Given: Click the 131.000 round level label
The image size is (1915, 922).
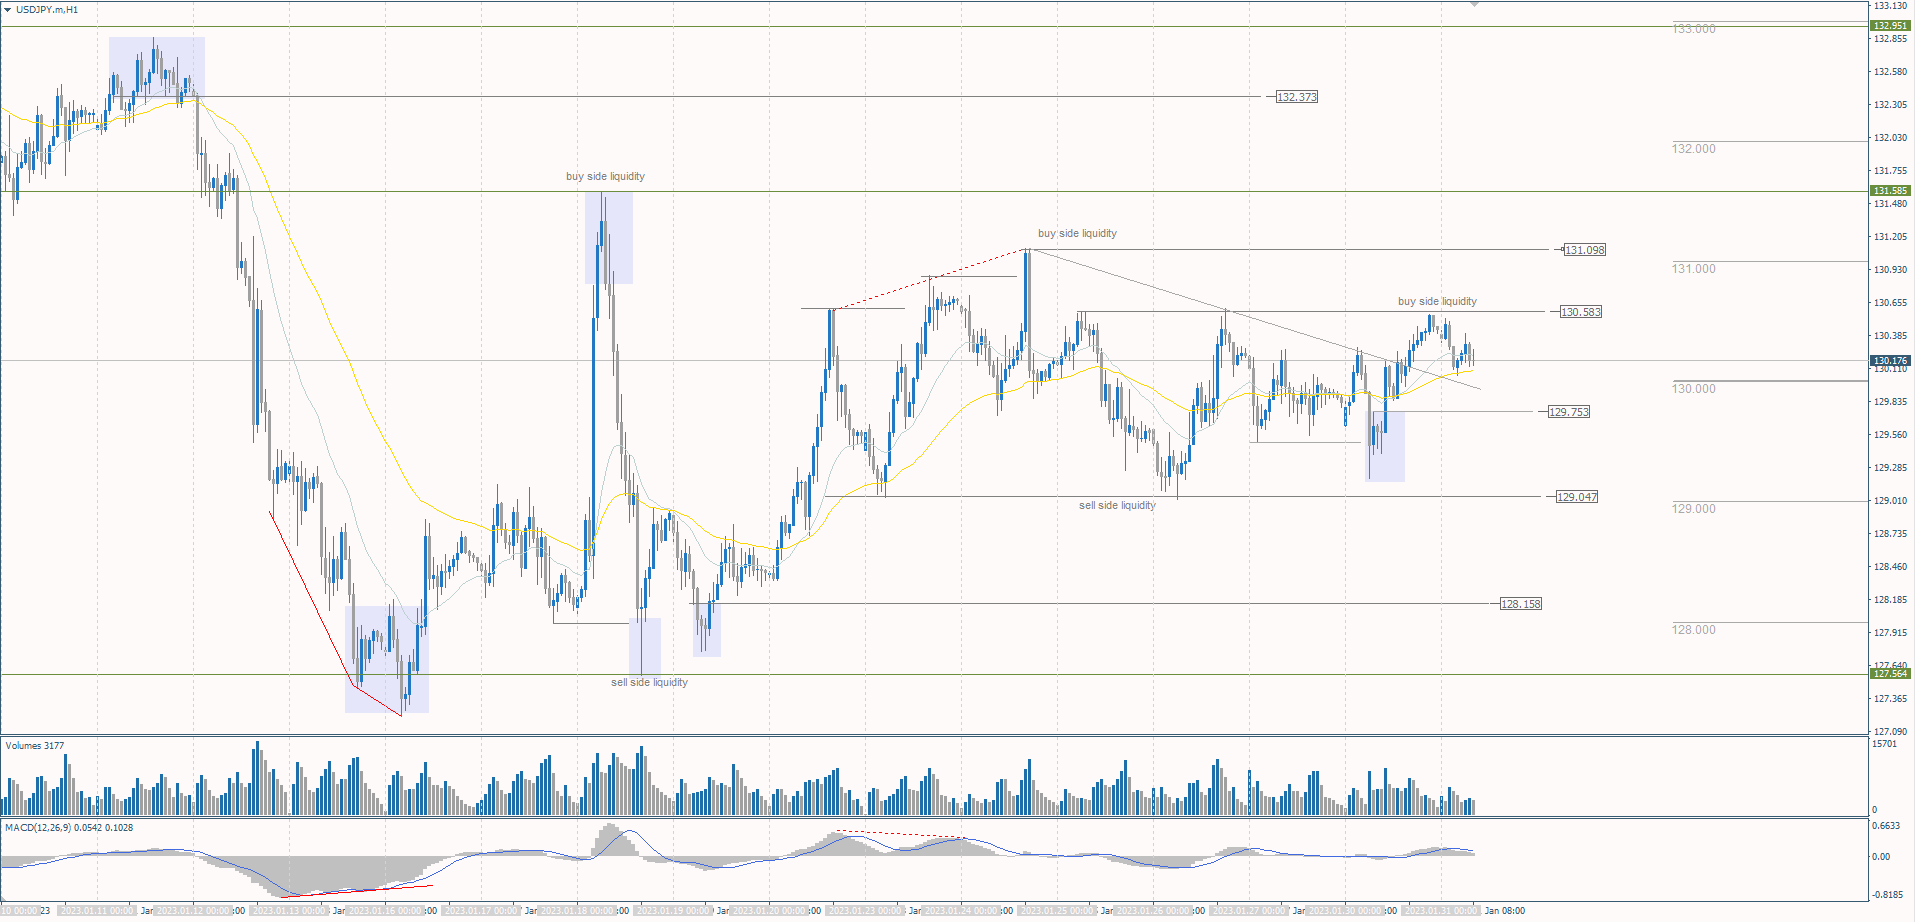Looking at the screenshot, I should click(x=1694, y=269).
